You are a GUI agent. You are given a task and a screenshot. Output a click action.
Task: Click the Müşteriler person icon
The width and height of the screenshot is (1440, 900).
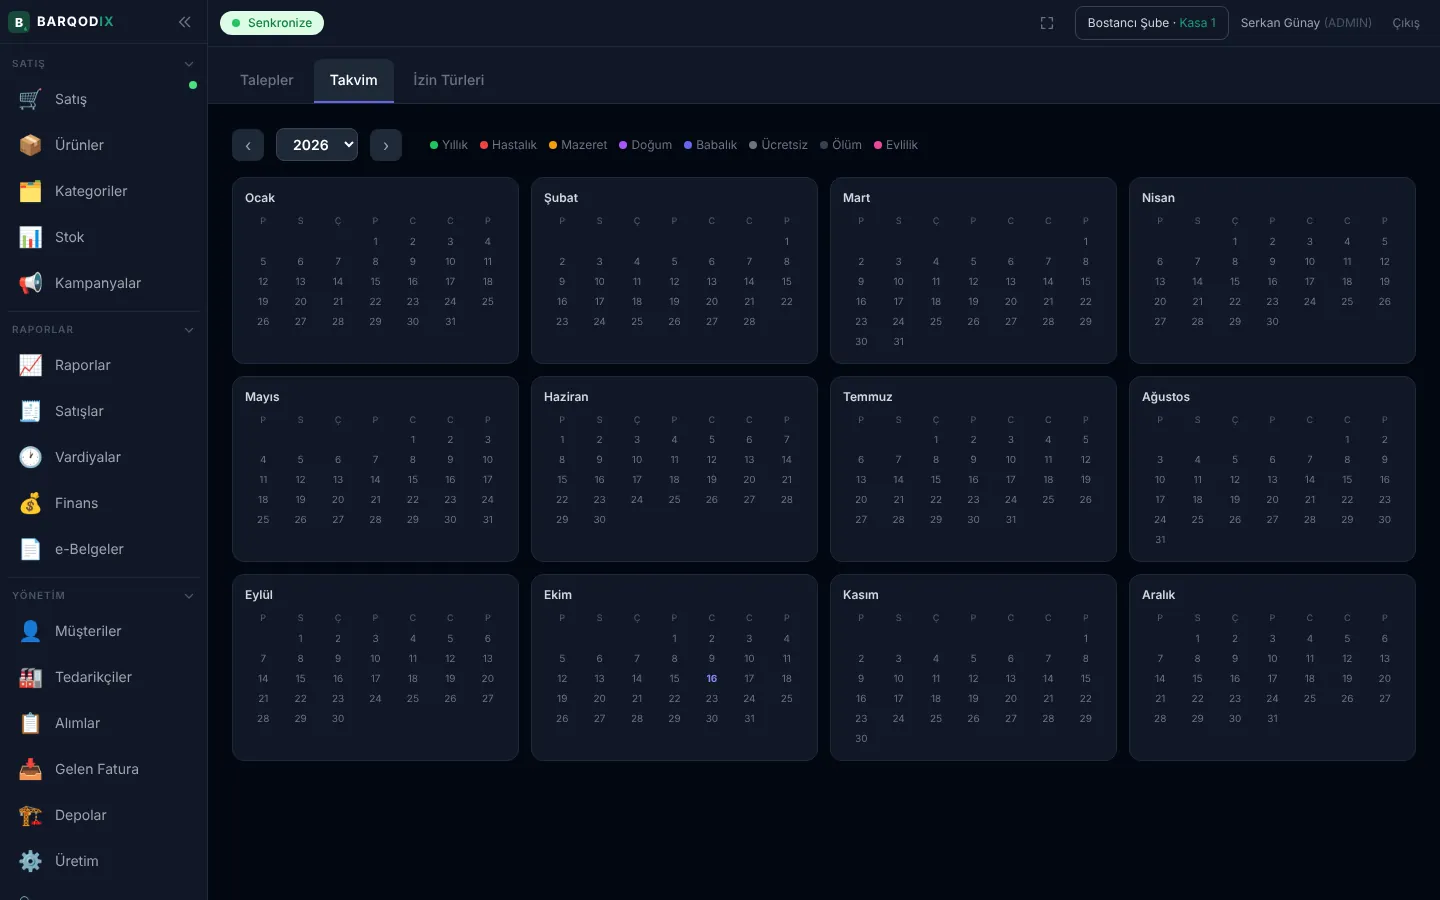pos(30,631)
